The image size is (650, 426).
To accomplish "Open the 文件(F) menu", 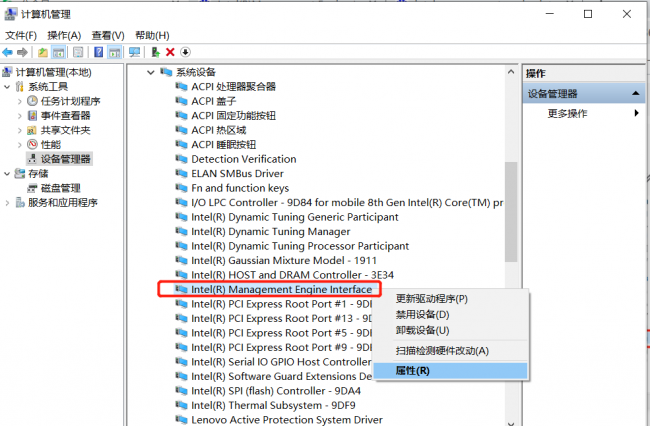I will pyautogui.click(x=21, y=36).
